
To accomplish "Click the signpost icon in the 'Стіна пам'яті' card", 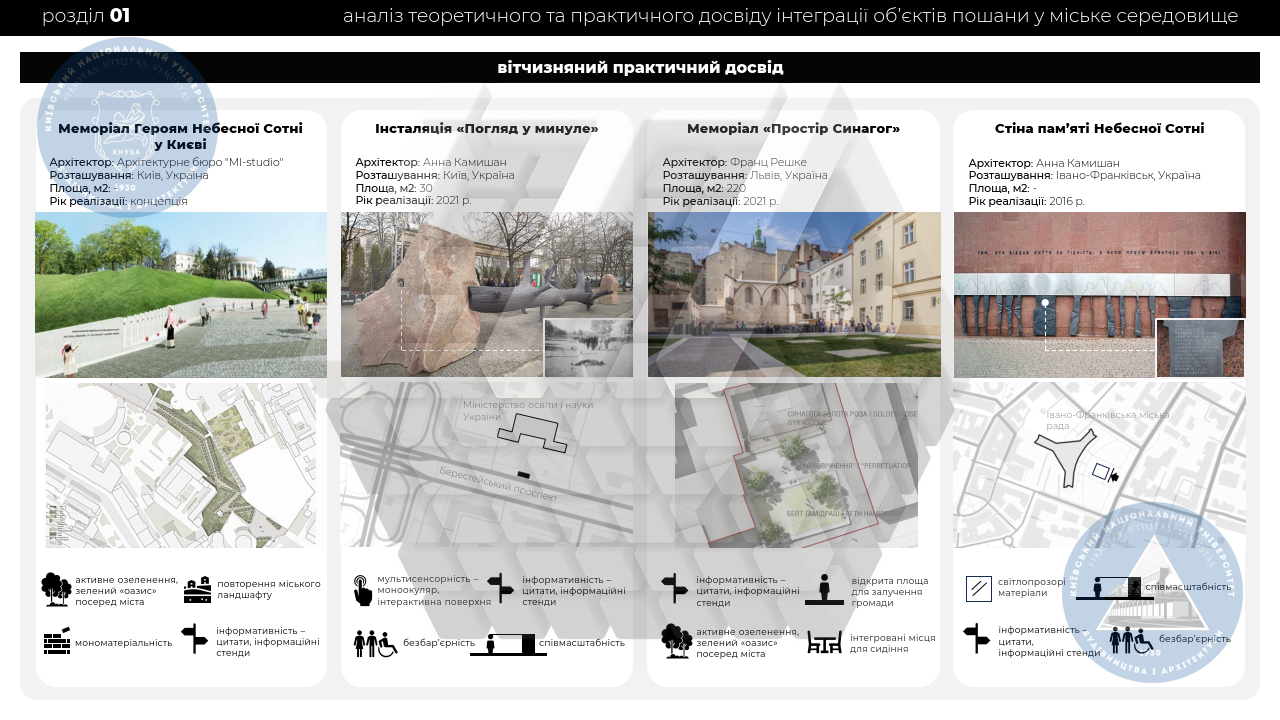I will coord(976,639).
